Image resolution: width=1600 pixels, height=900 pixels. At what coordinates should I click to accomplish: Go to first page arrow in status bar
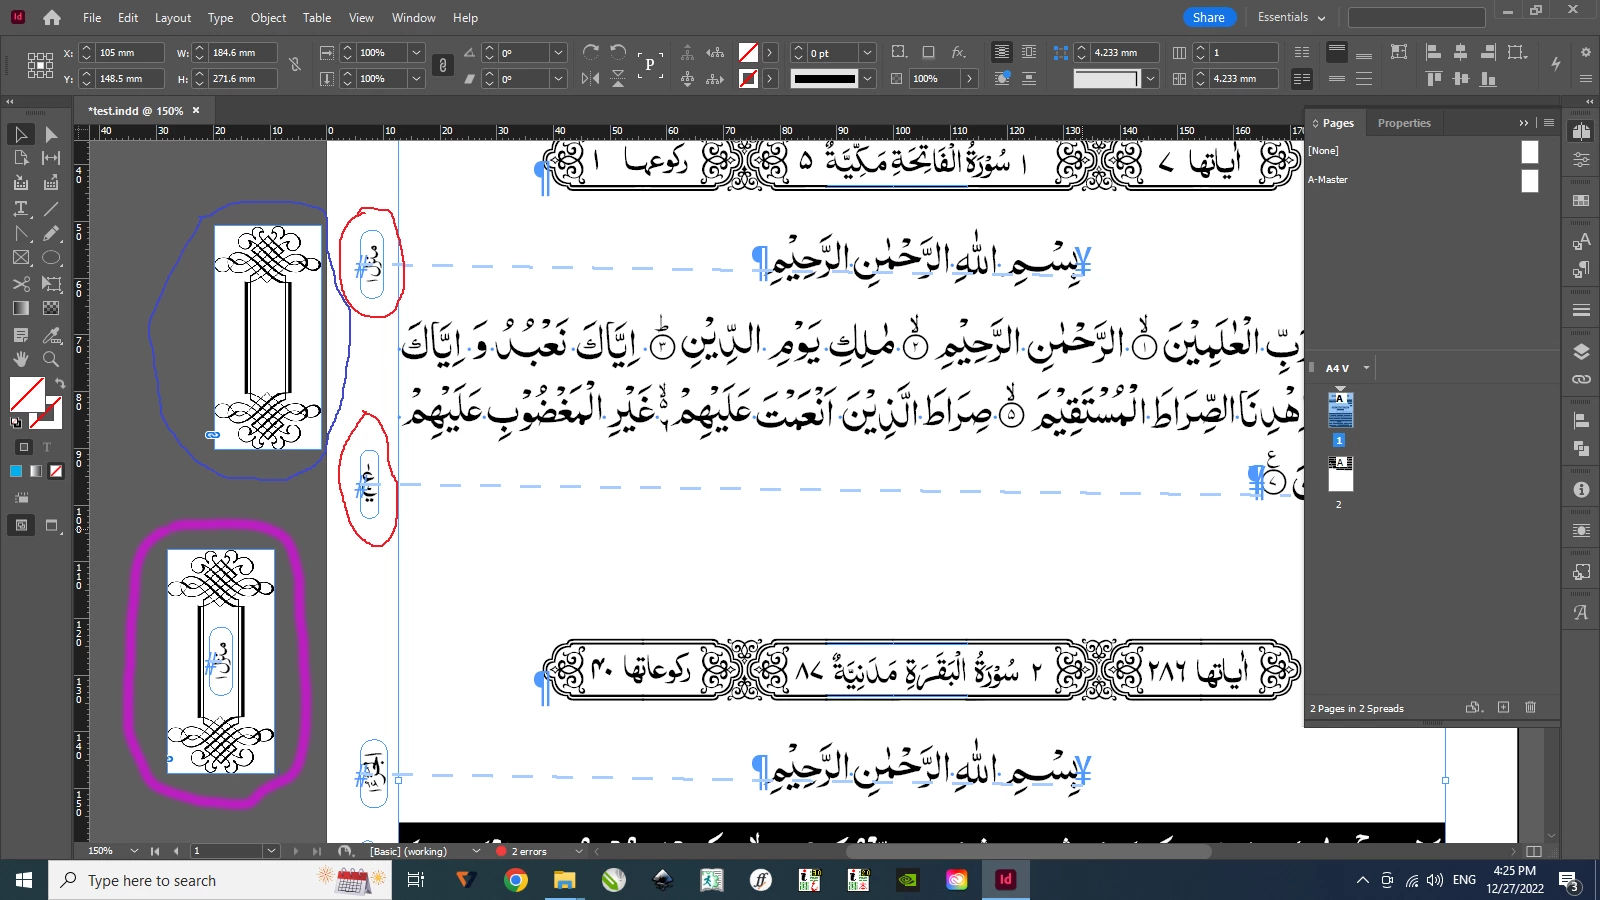tap(155, 851)
